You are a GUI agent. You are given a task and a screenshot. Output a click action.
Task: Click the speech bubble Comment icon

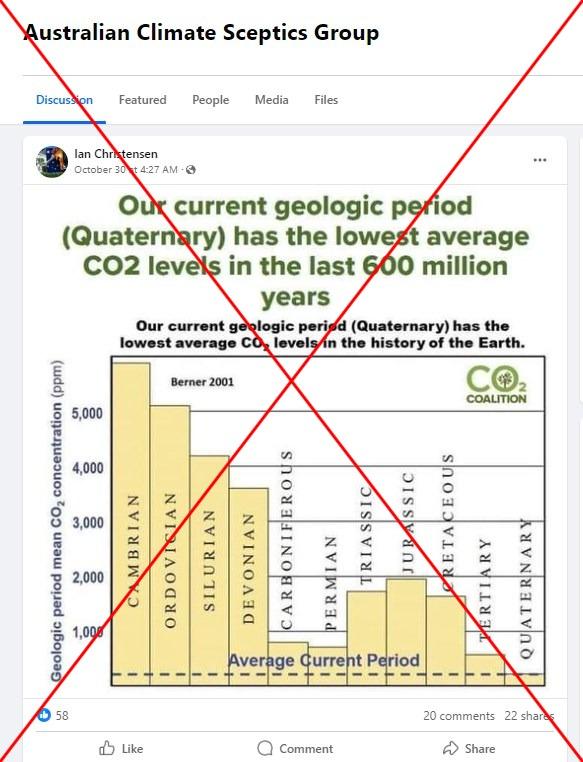point(265,748)
